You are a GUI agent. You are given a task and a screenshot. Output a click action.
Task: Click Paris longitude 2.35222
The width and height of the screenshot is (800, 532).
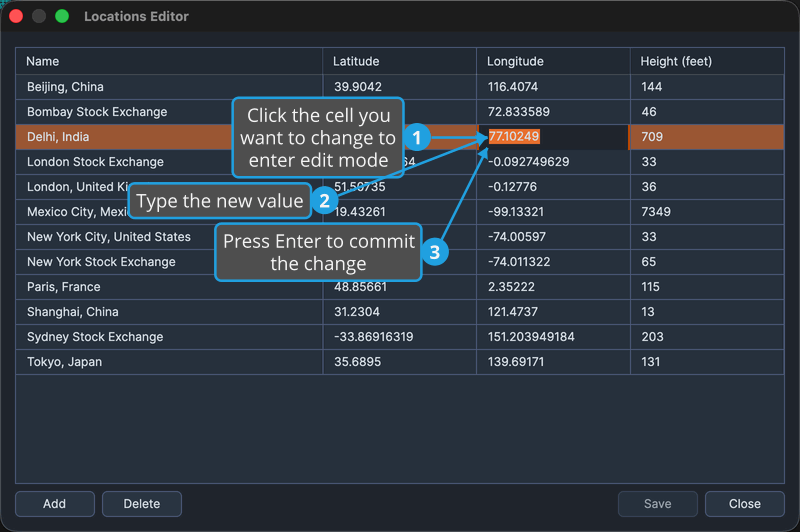click(553, 287)
